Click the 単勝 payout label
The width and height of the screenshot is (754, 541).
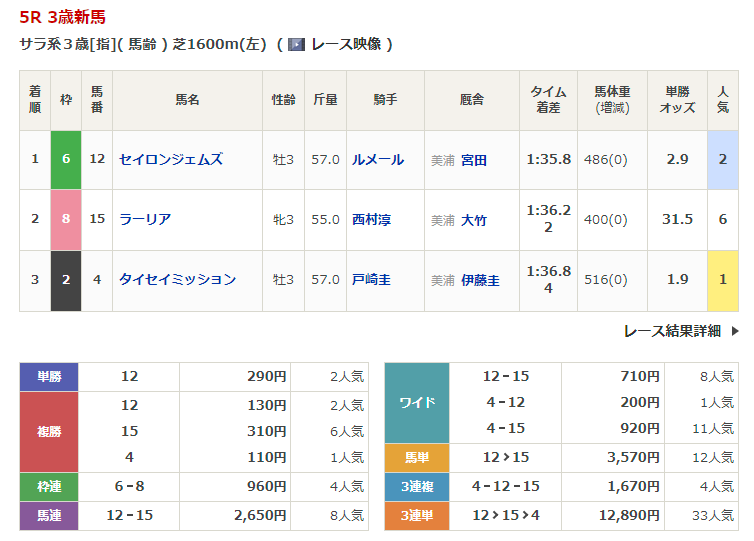pyautogui.click(x=49, y=376)
